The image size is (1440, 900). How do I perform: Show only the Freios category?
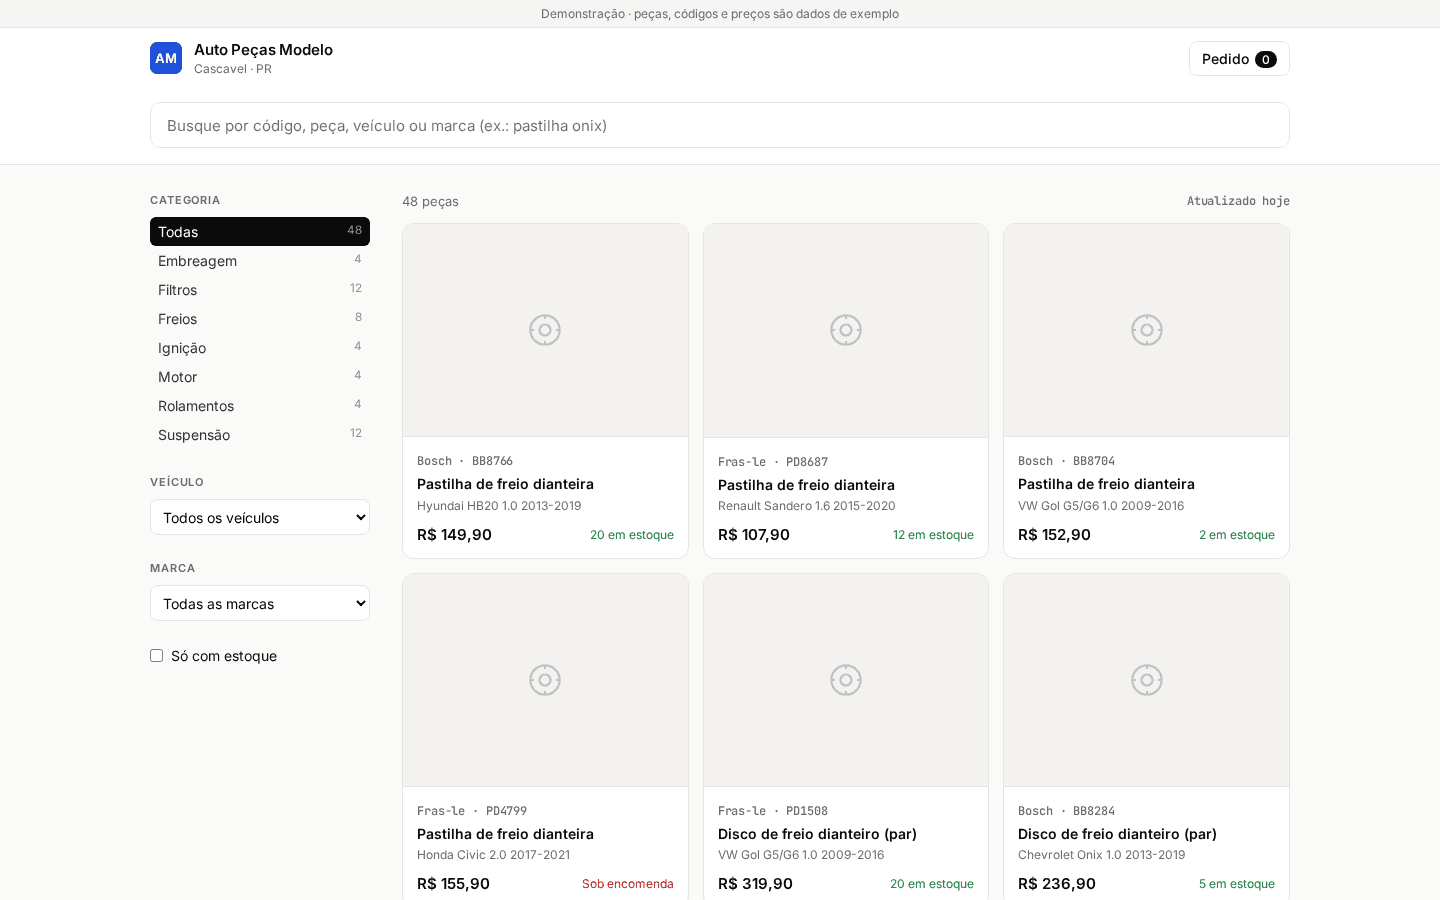click(x=260, y=318)
